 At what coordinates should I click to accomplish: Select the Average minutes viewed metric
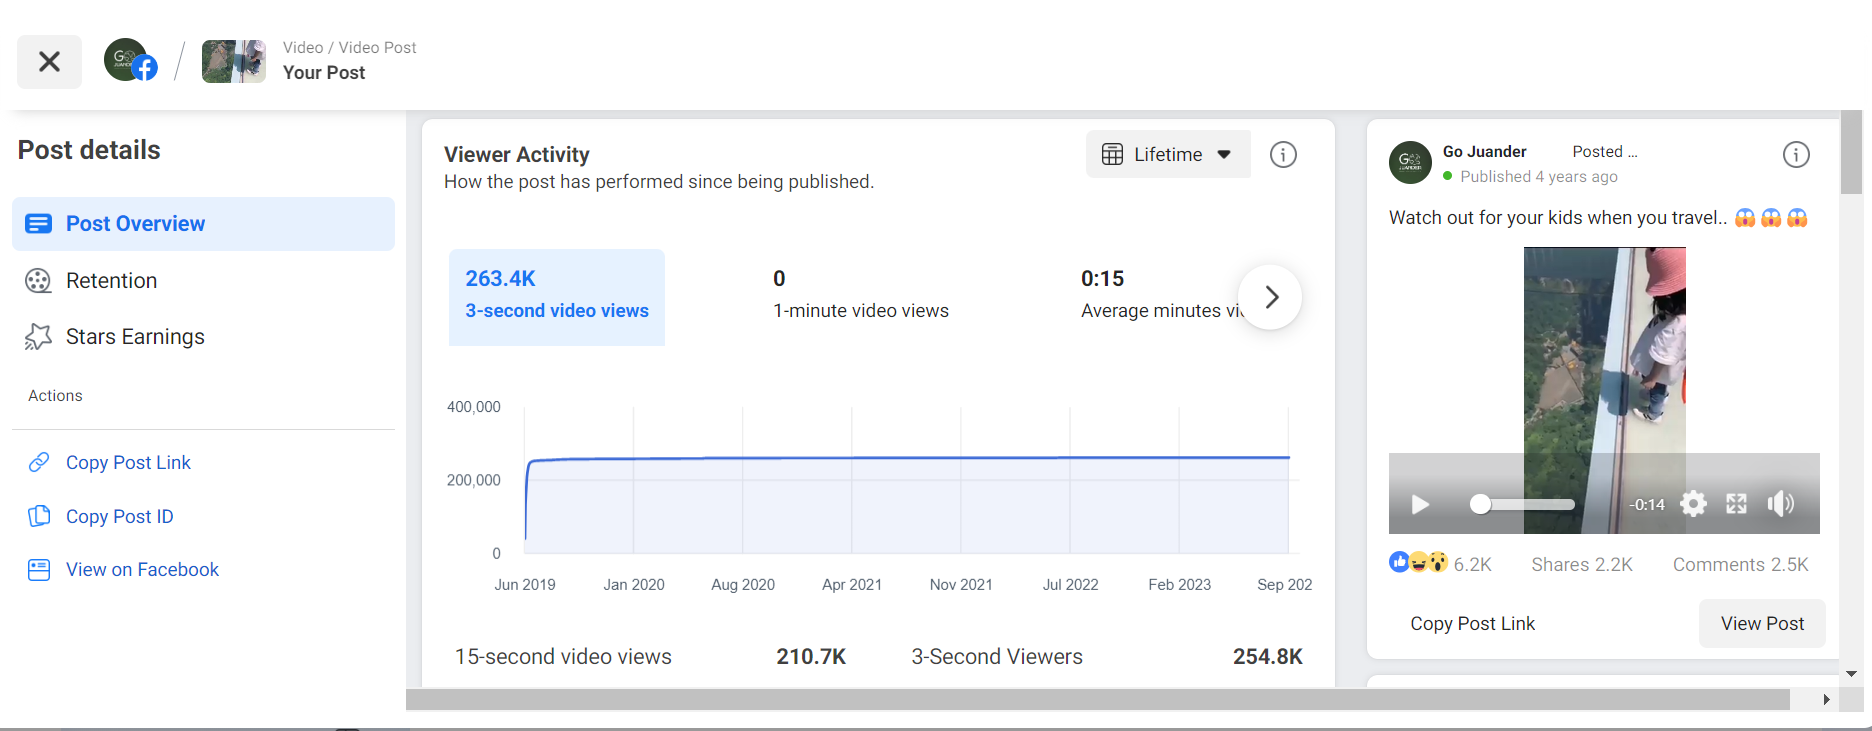pos(1160,297)
